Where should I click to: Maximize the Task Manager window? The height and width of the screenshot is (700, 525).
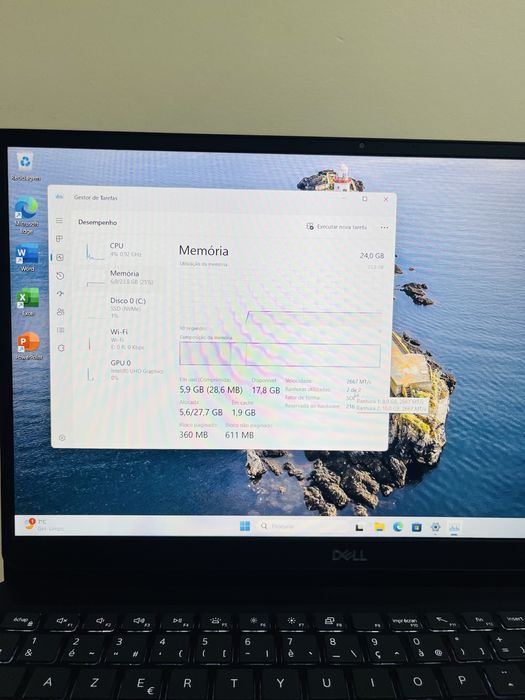(365, 199)
